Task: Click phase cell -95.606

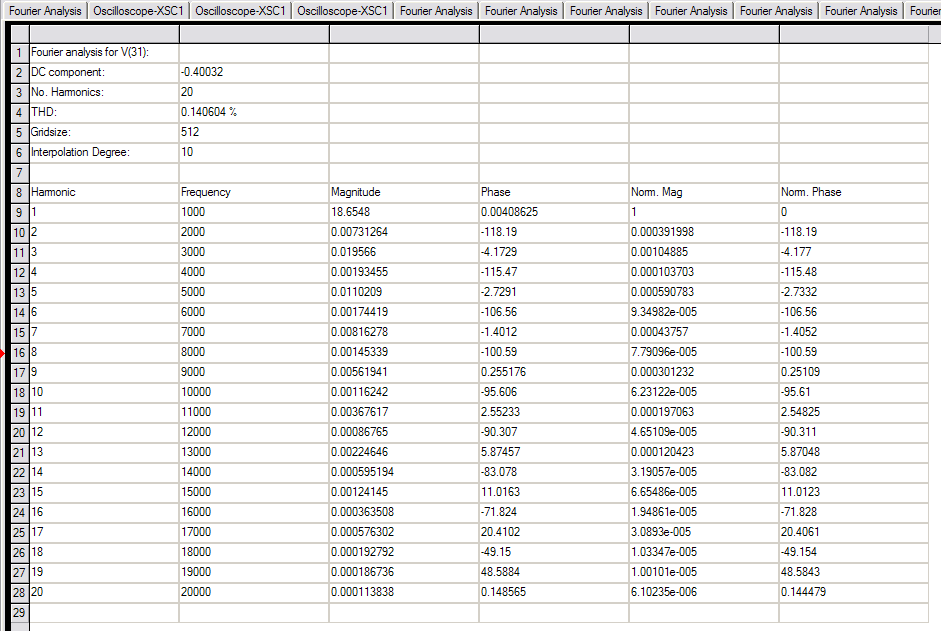Action: [554, 392]
